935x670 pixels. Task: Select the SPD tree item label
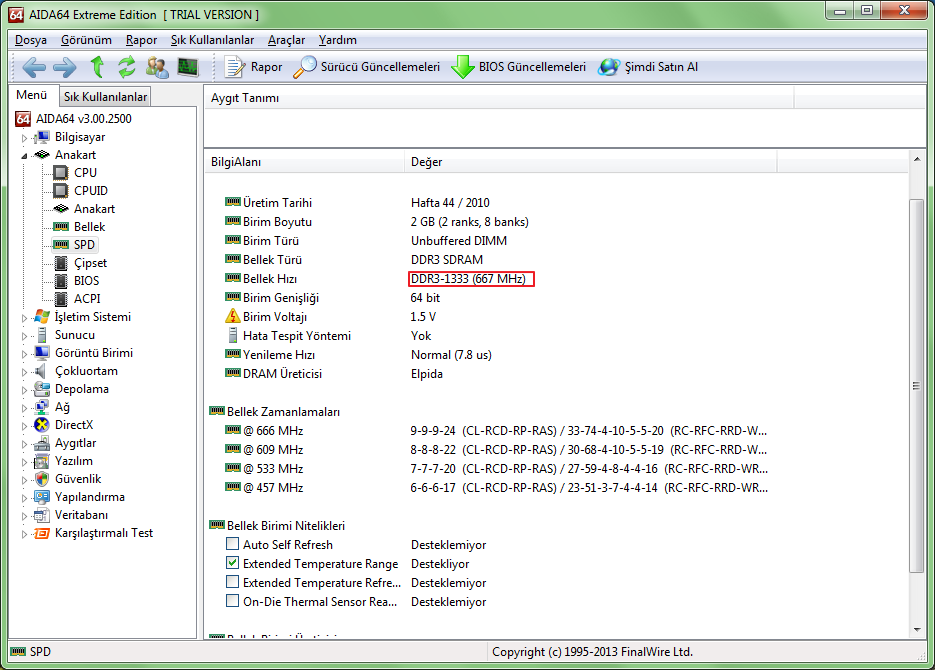click(x=84, y=245)
